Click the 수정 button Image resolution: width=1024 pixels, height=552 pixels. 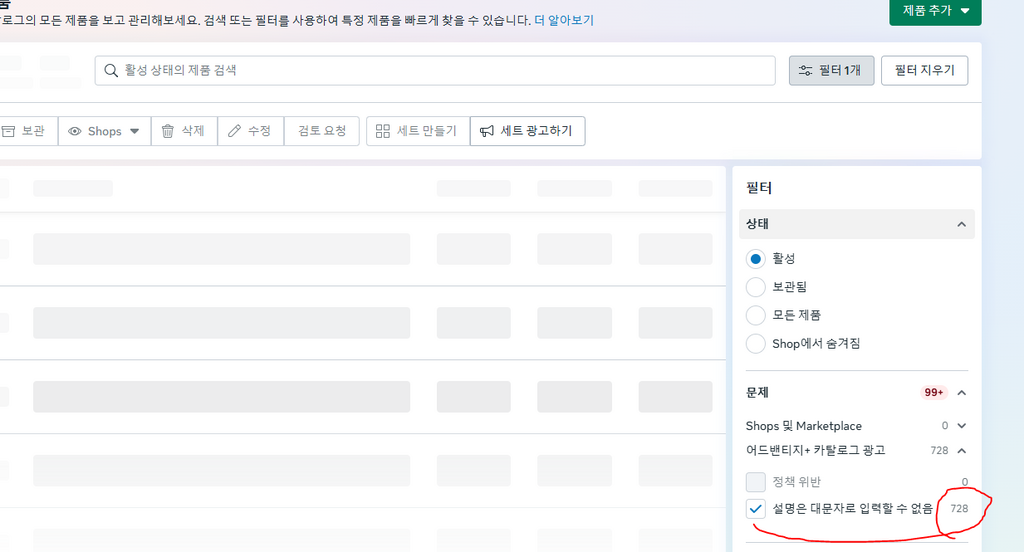click(x=251, y=131)
